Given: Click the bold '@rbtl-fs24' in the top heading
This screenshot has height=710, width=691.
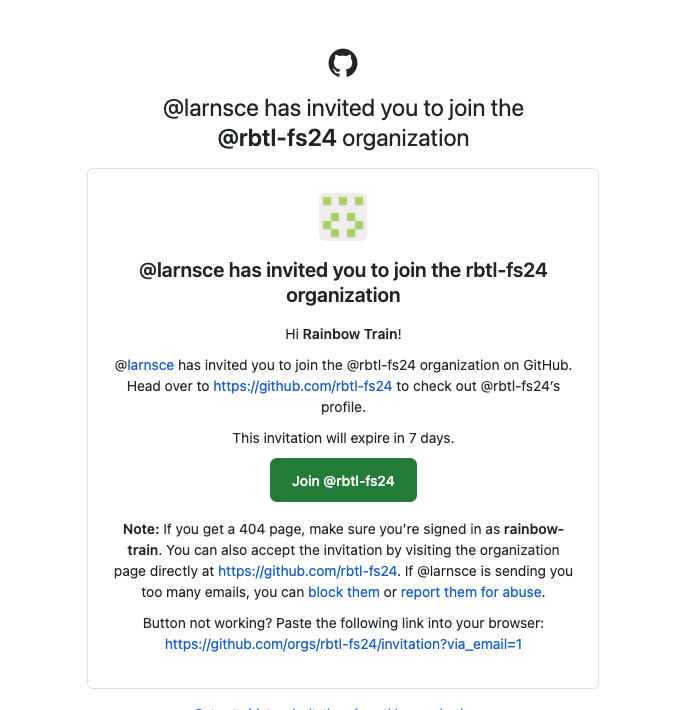Looking at the screenshot, I should pos(277,138).
